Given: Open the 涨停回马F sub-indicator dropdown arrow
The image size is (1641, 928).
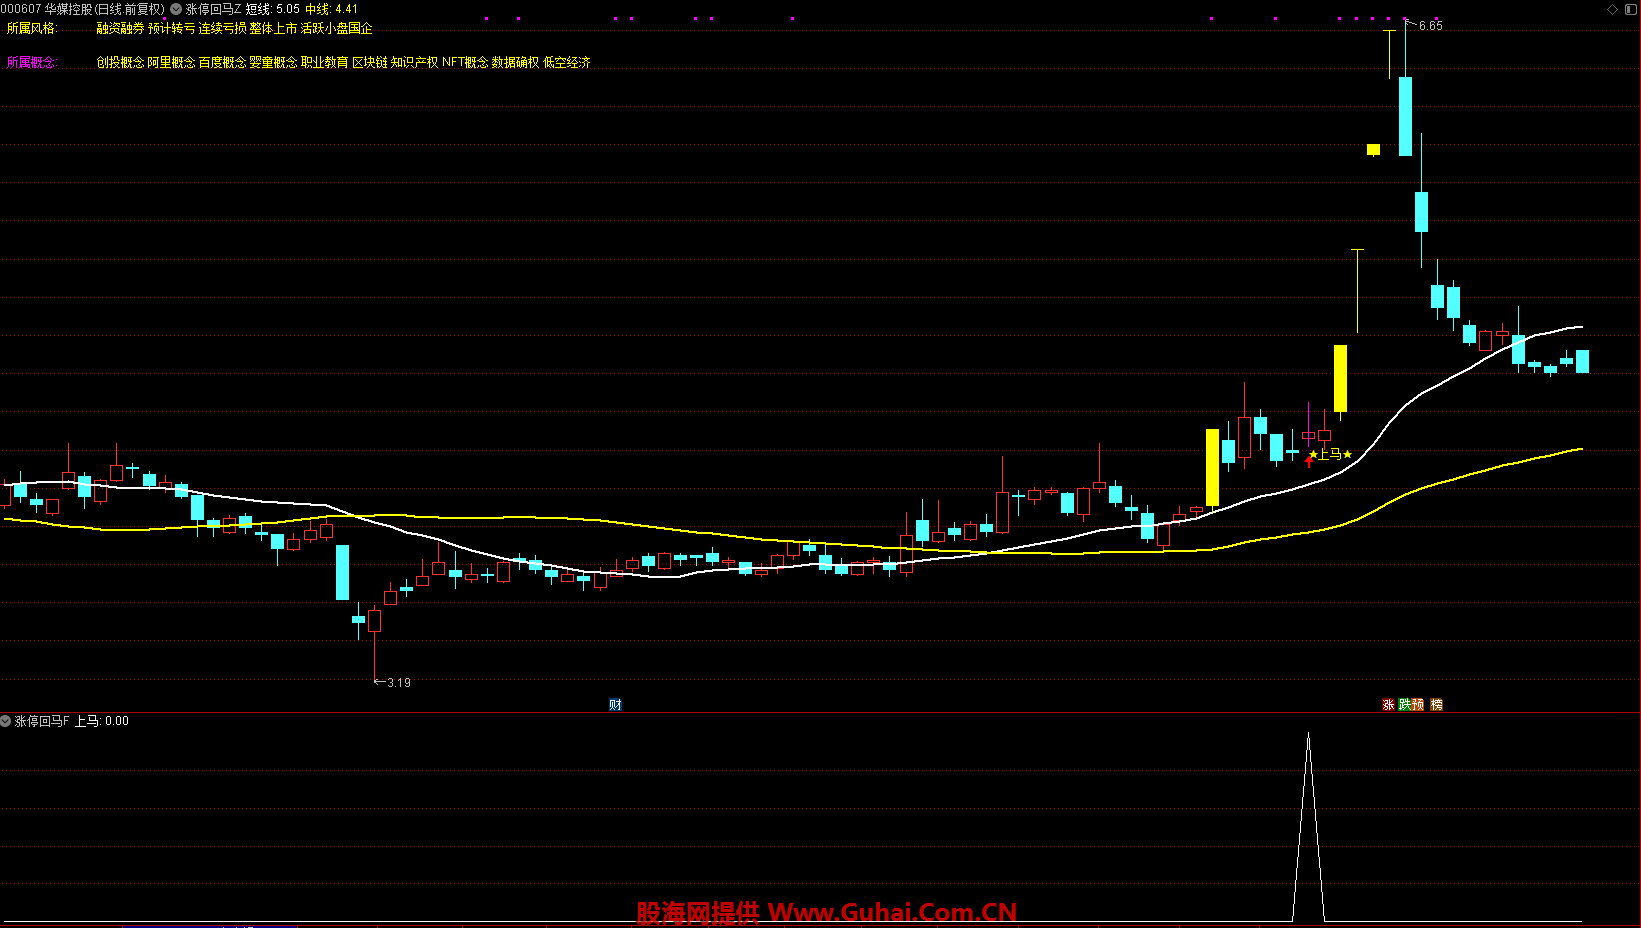Looking at the screenshot, I should pyautogui.click(x=6, y=721).
